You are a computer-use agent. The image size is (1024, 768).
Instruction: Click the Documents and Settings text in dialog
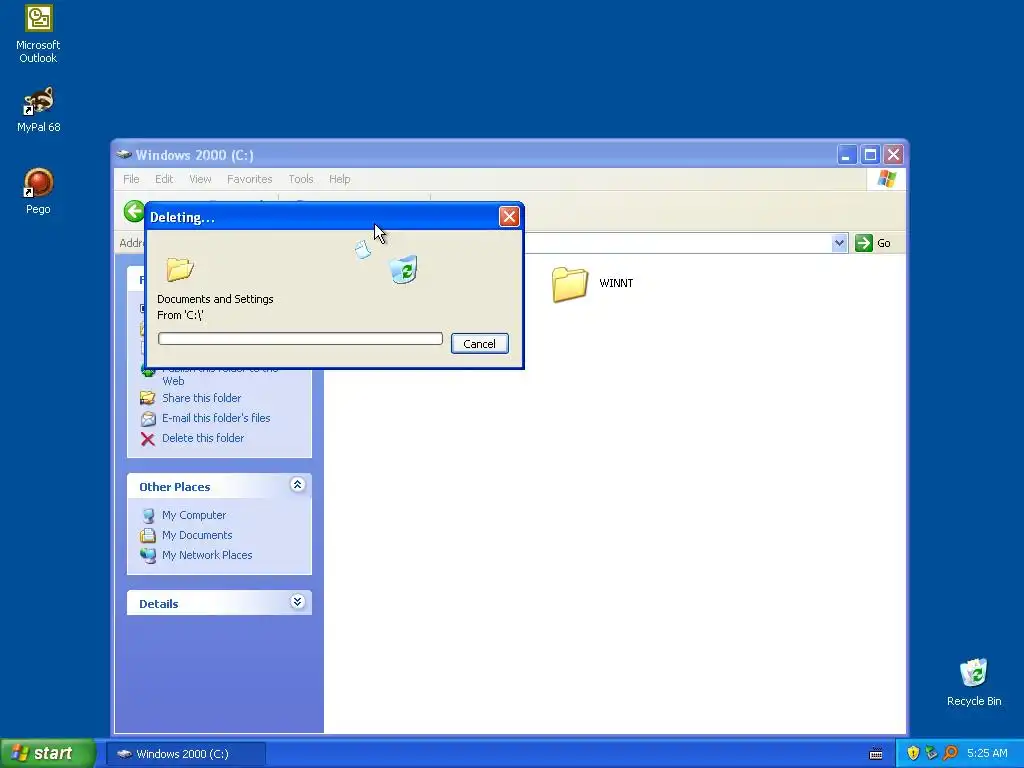216,299
